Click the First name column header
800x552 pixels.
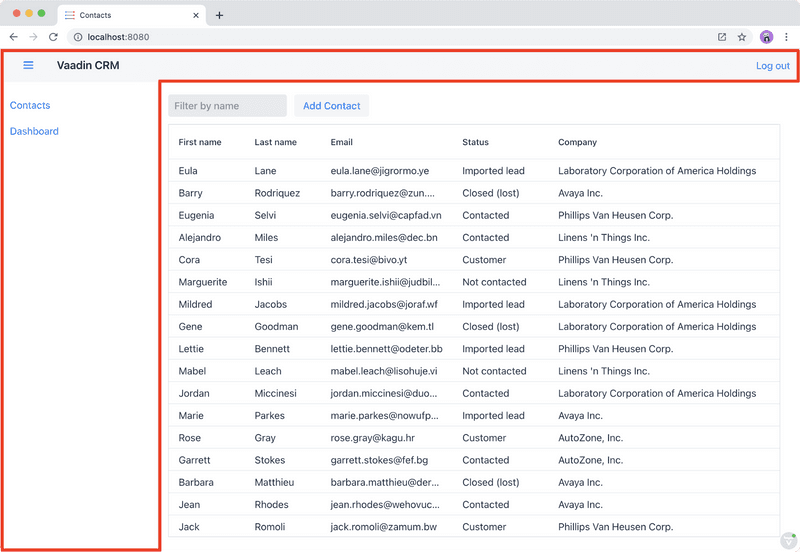200,142
